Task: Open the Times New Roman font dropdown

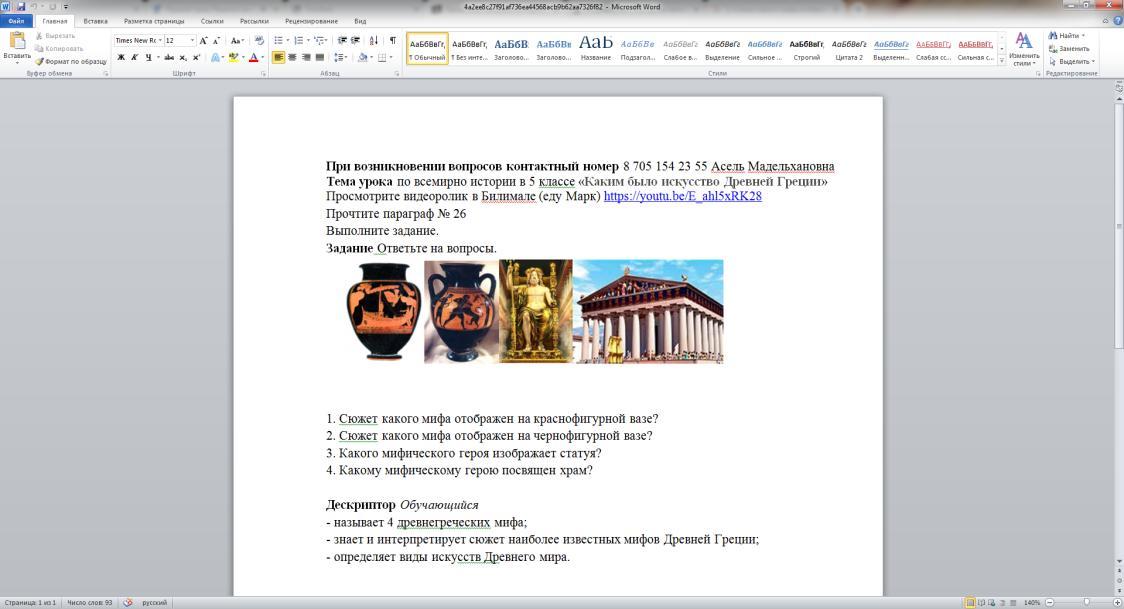Action: 158,41
